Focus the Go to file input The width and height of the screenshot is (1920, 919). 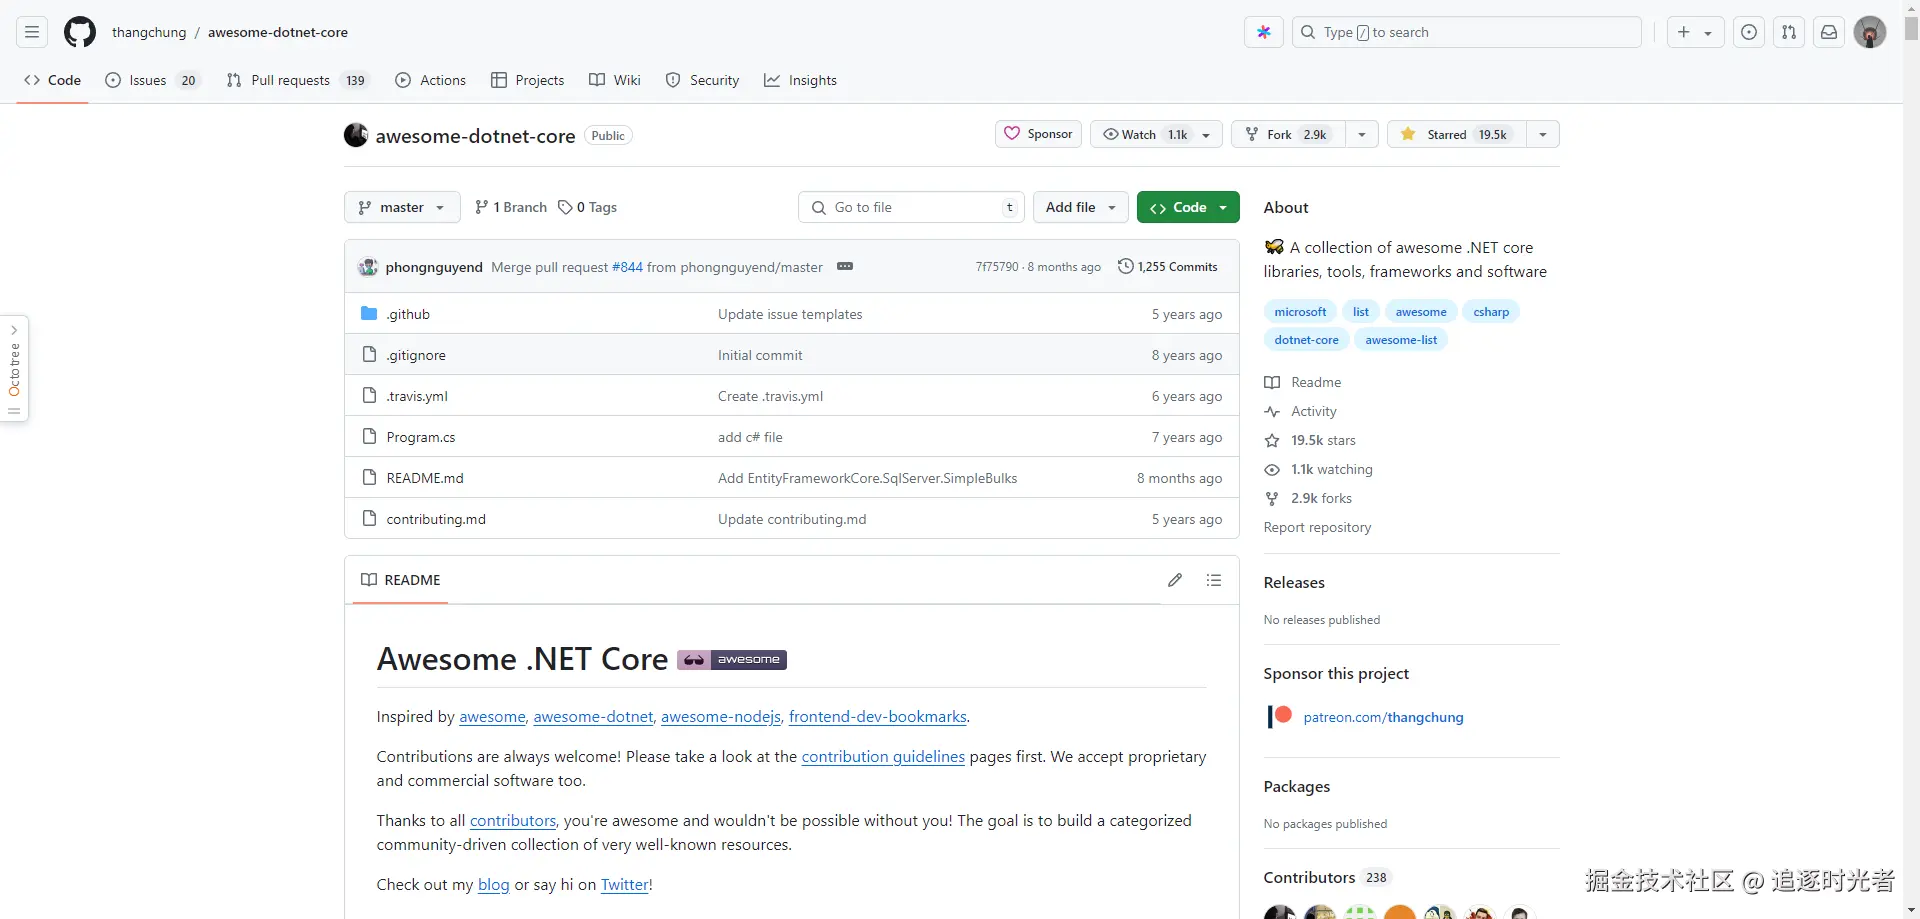point(912,207)
